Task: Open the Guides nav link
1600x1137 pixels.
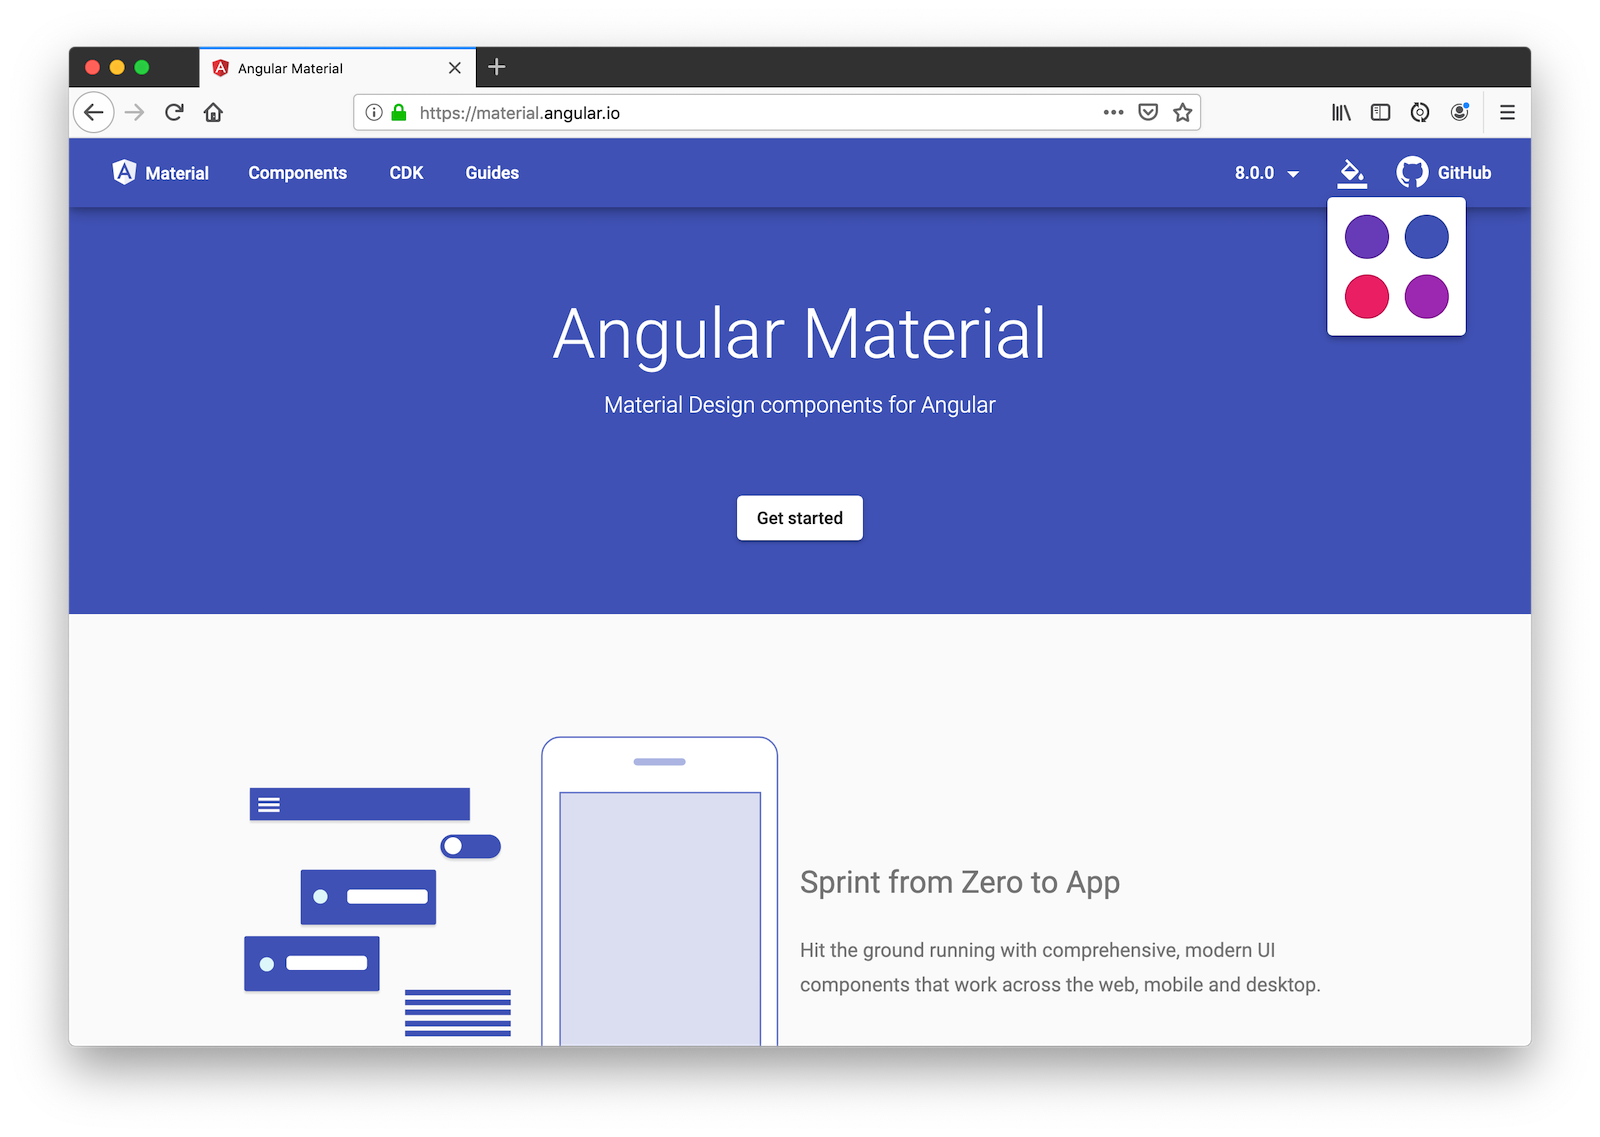Action: pyautogui.click(x=492, y=173)
